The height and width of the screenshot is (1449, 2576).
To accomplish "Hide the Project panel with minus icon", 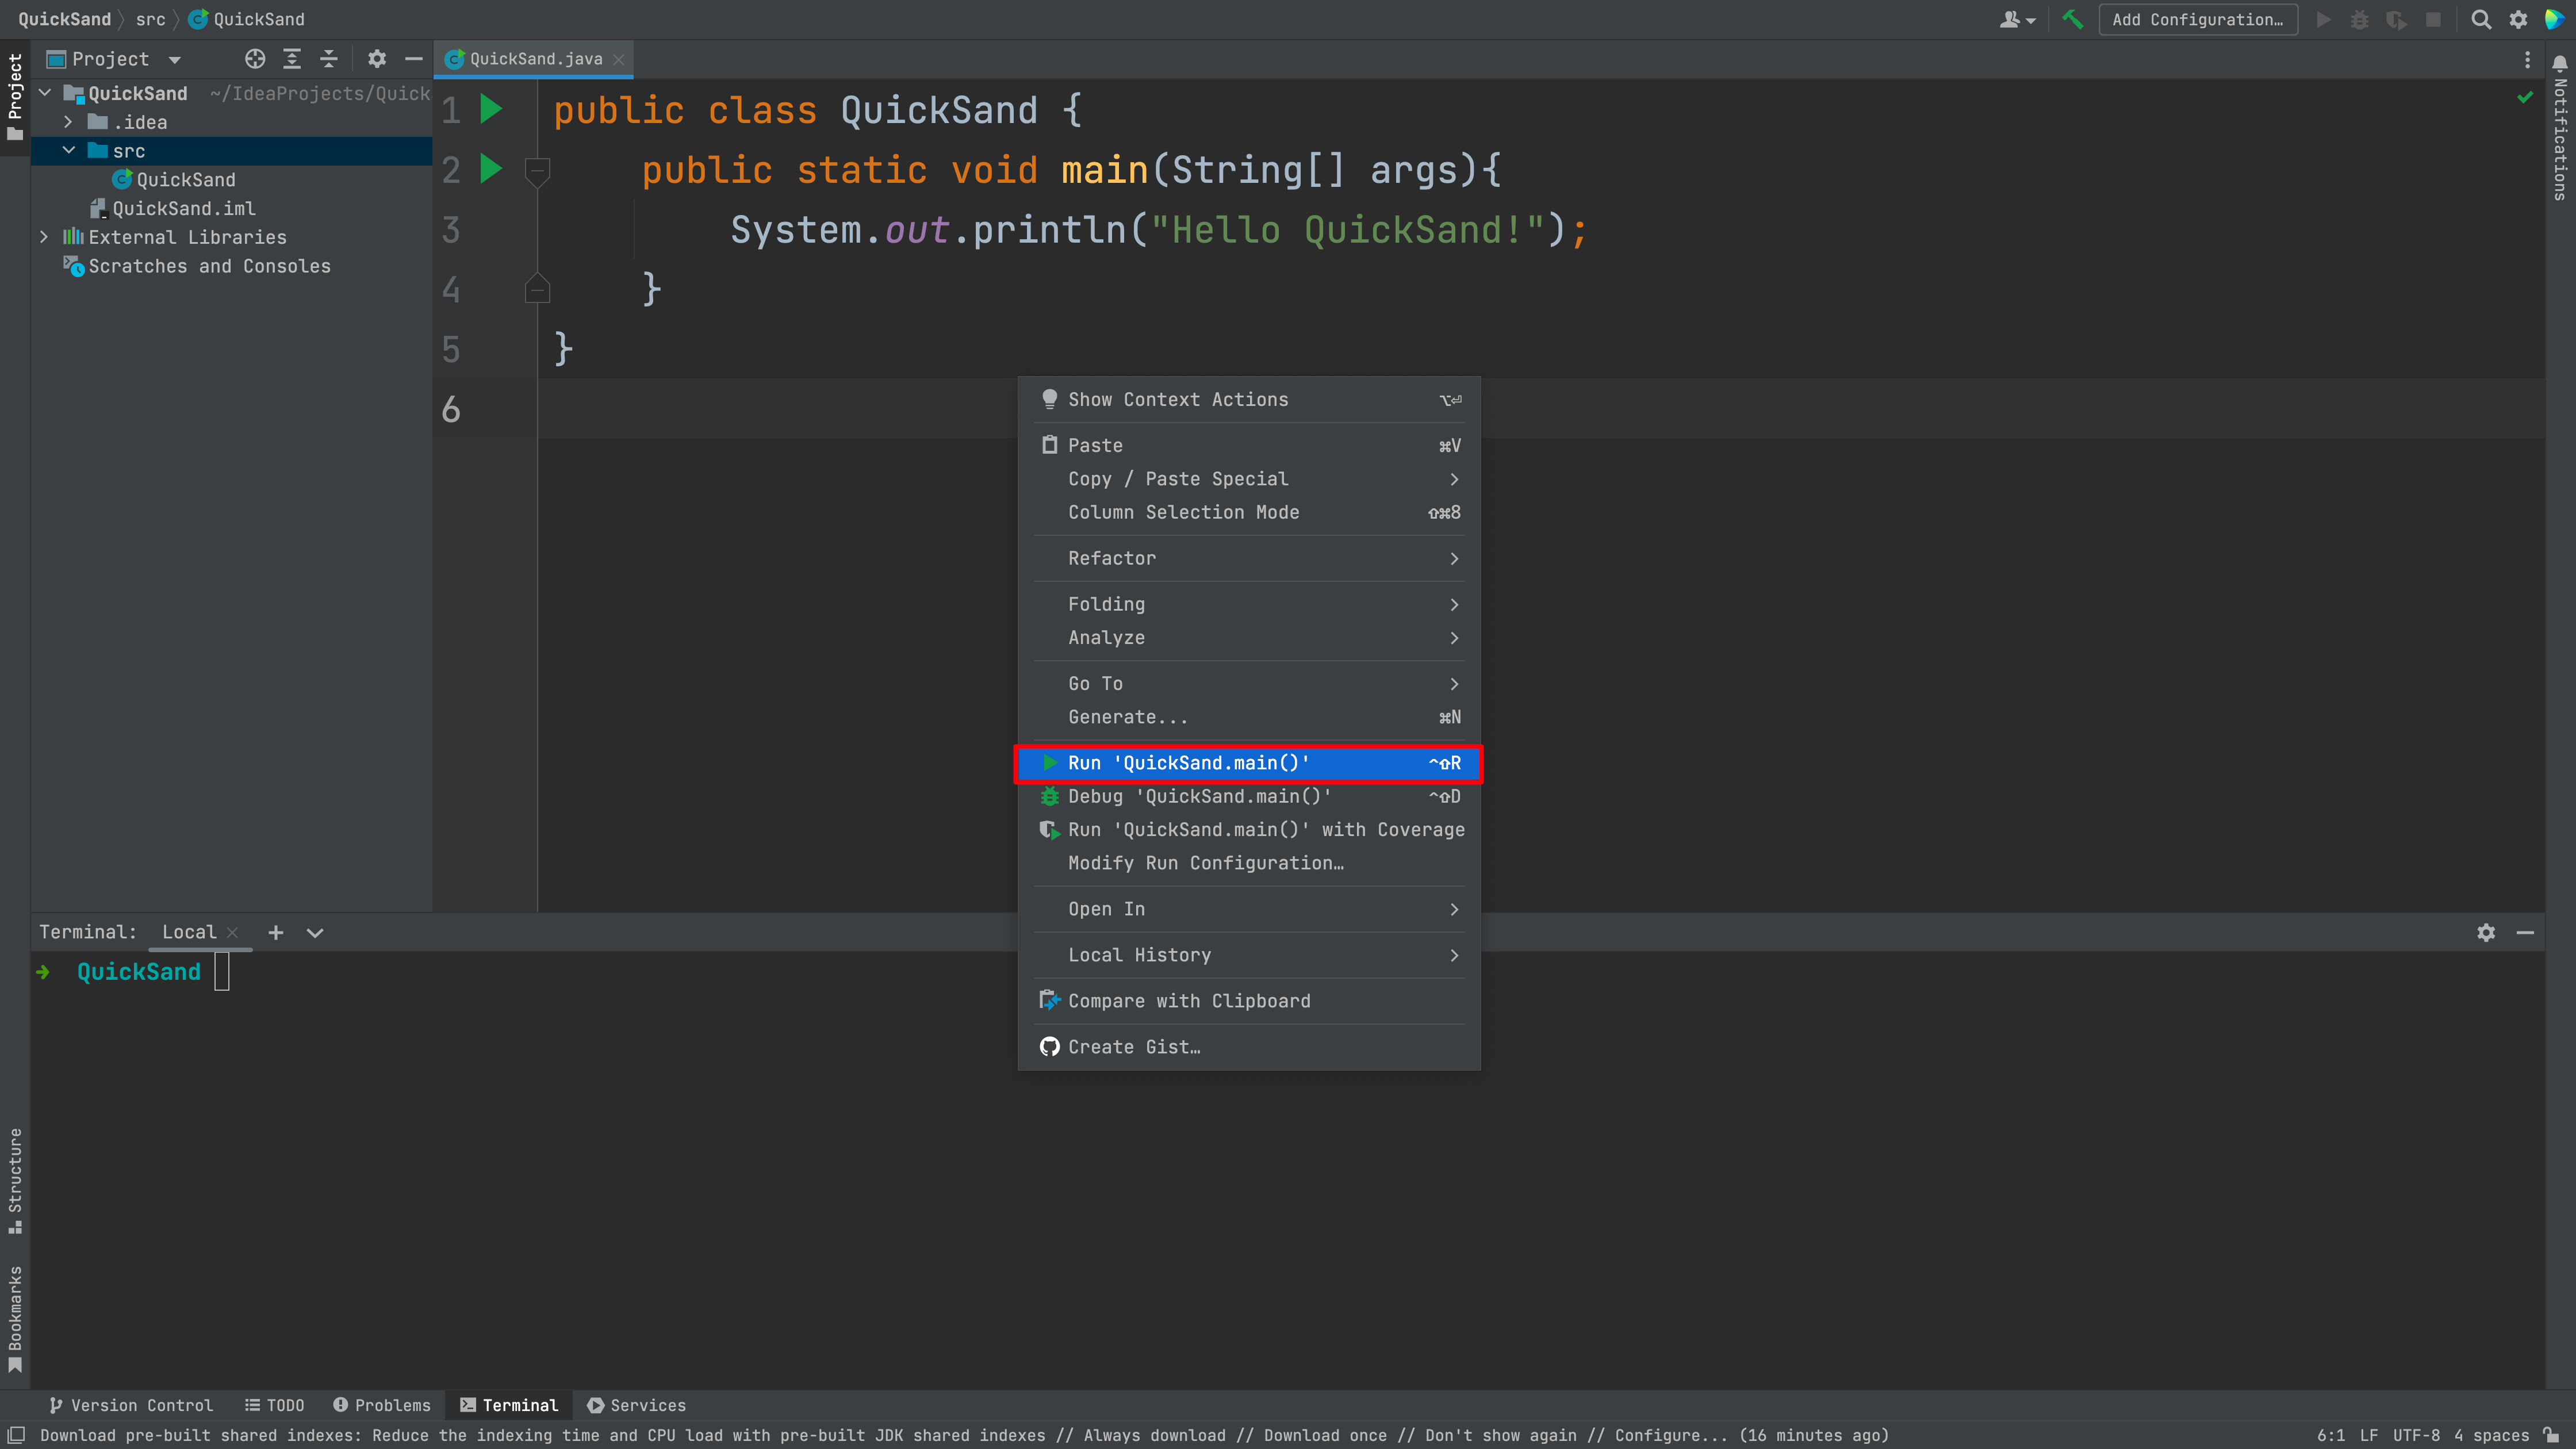I will (x=414, y=59).
